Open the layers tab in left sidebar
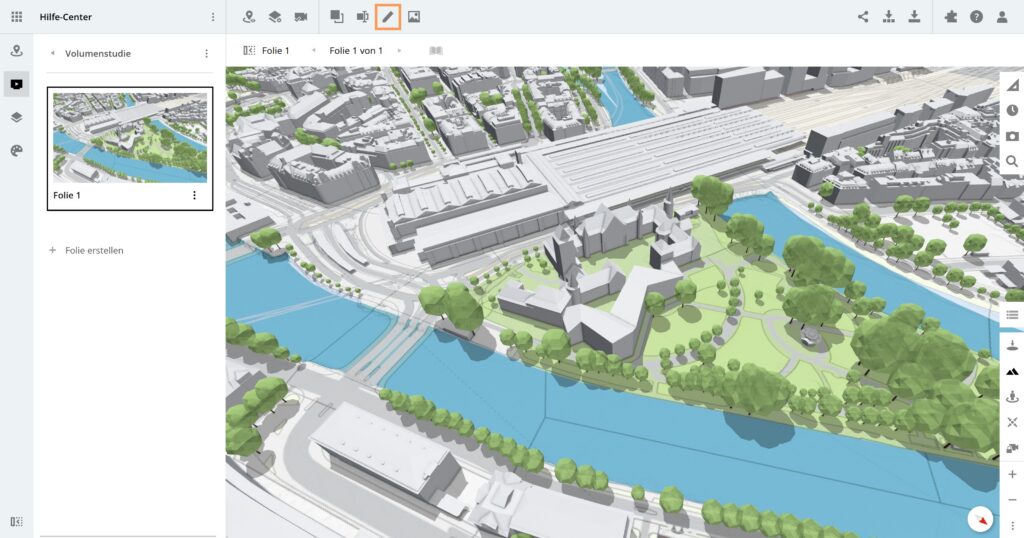 [16, 117]
